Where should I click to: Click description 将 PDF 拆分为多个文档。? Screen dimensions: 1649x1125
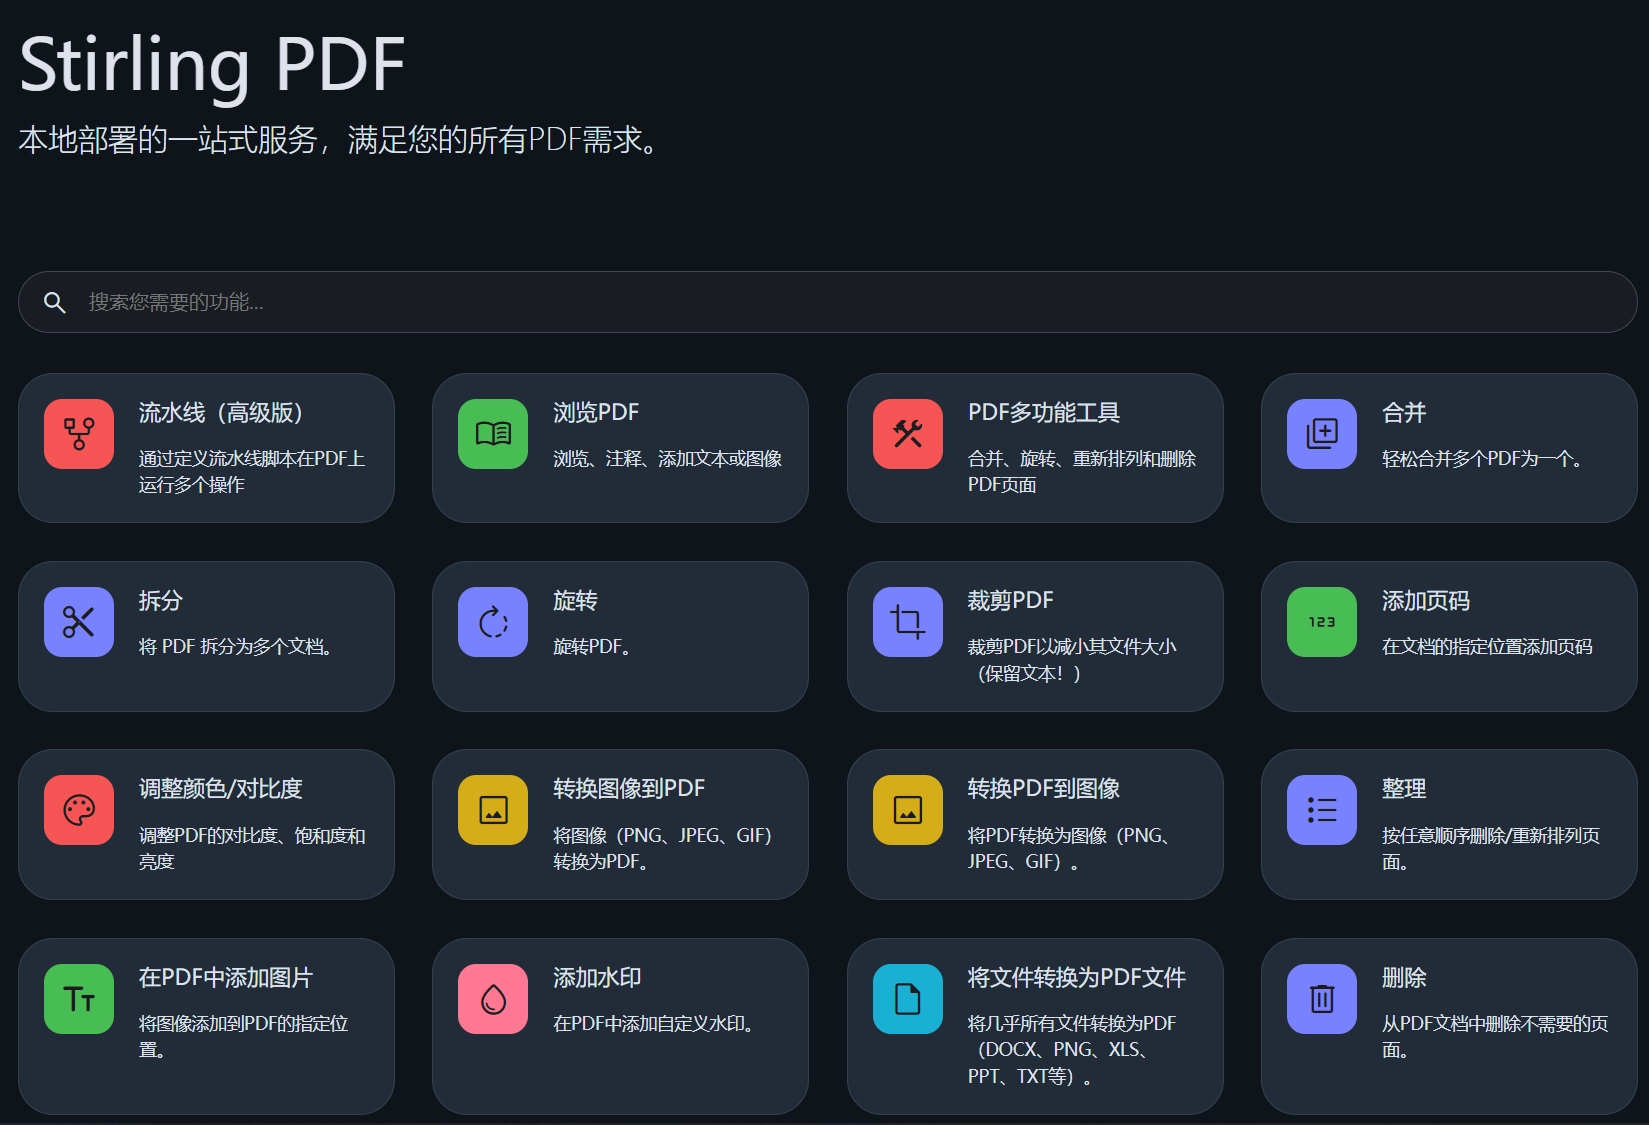pyautogui.click(x=235, y=647)
